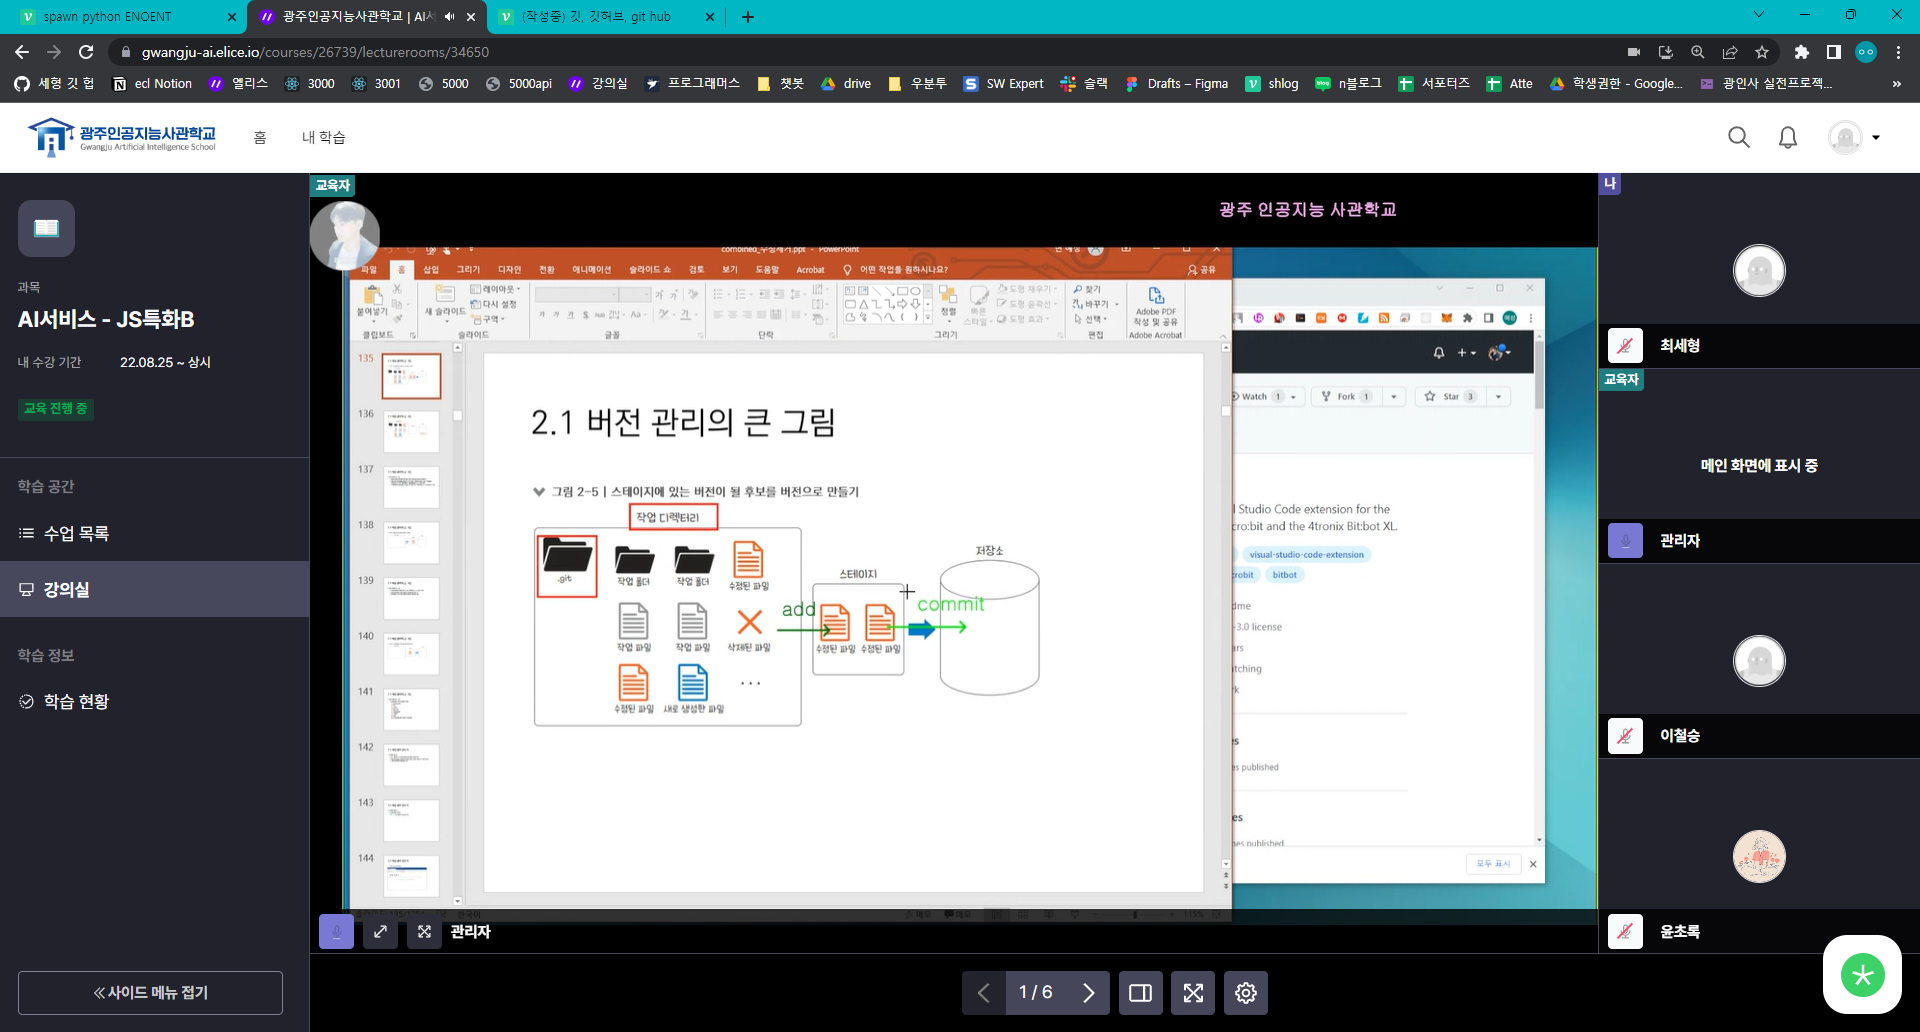1920x1032 pixels.
Task: Open tab search dropdown arrow
Action: pos(1759,15)
